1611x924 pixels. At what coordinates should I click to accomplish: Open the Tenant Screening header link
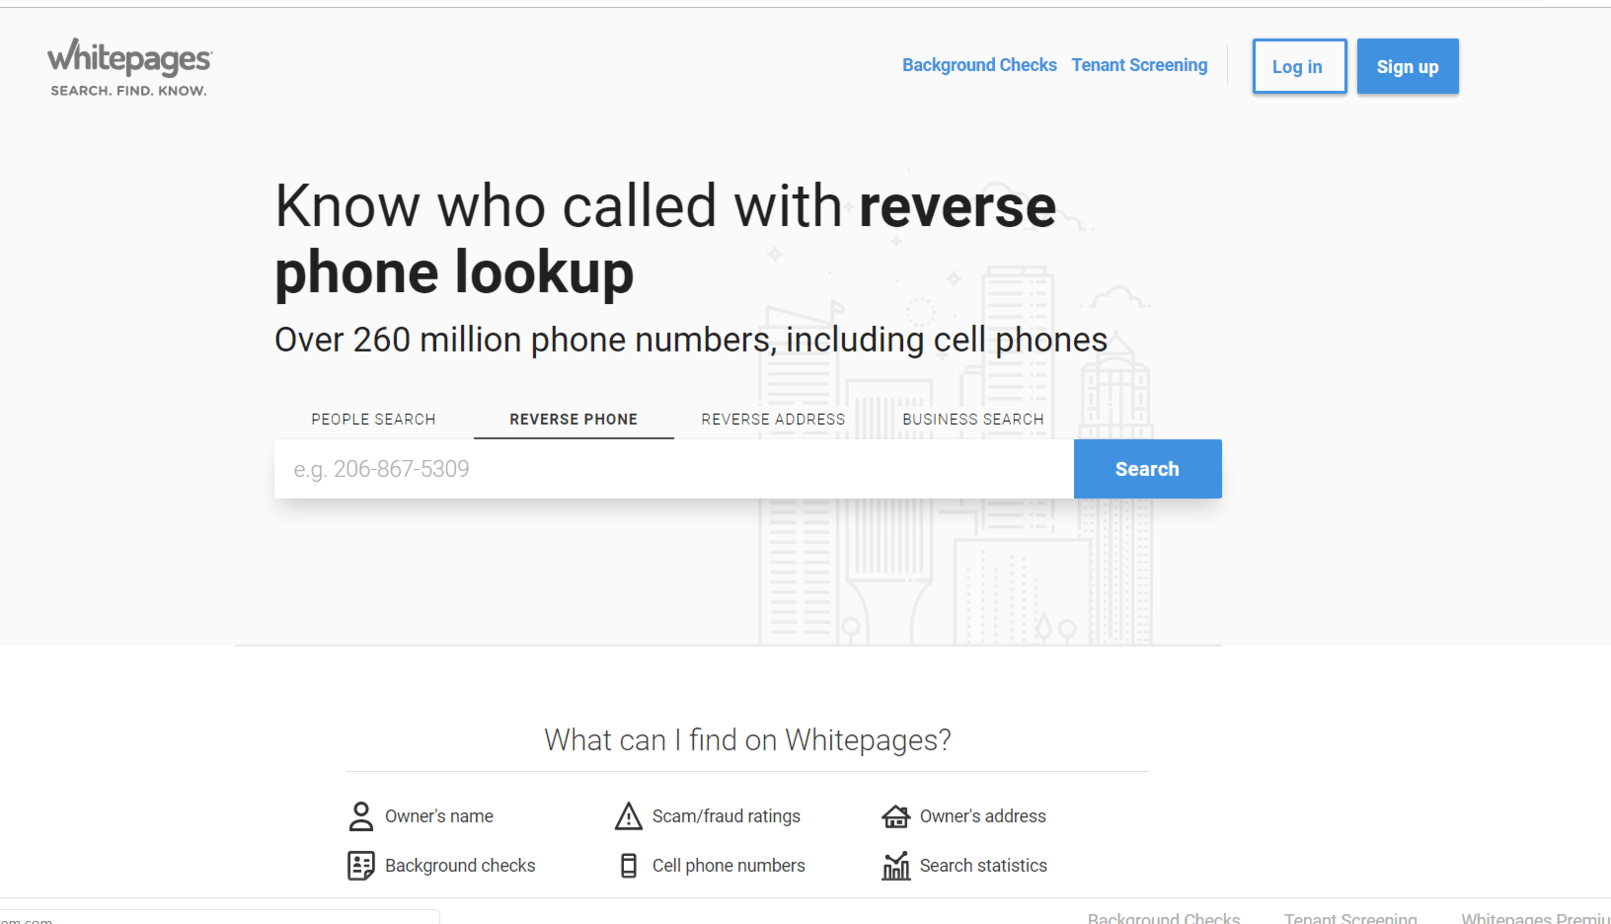click(x=1139, y=65)
